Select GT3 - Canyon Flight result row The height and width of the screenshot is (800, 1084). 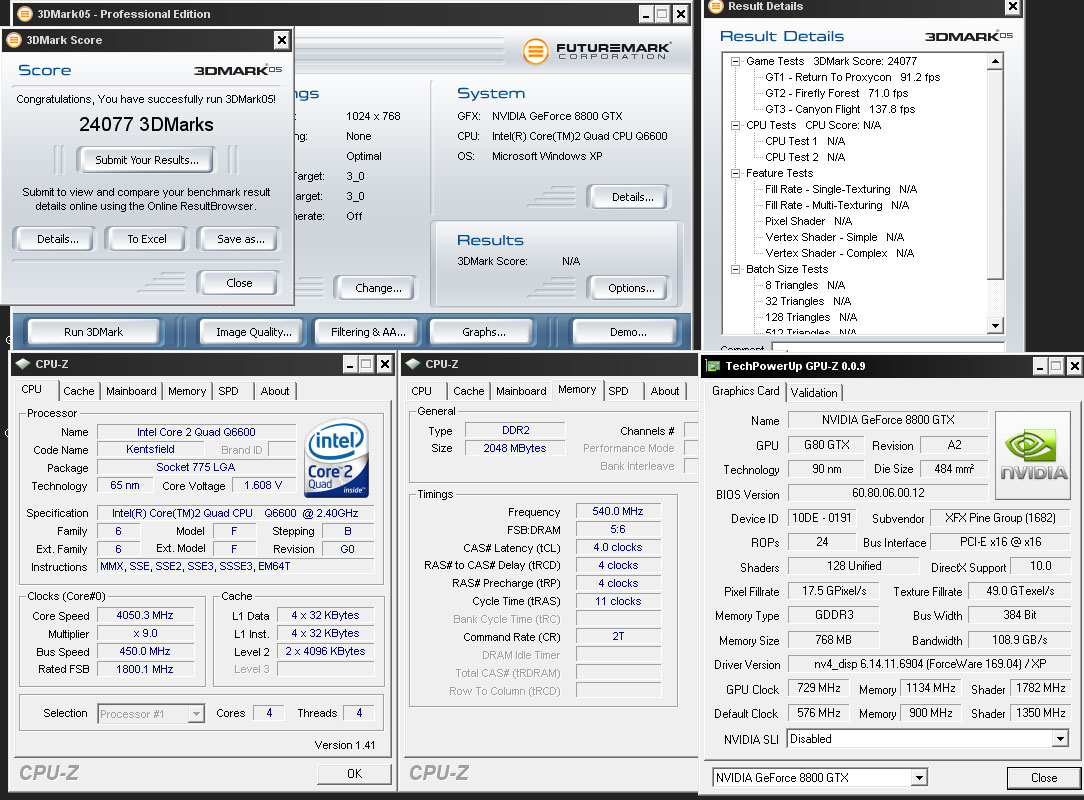coord(840,109)
